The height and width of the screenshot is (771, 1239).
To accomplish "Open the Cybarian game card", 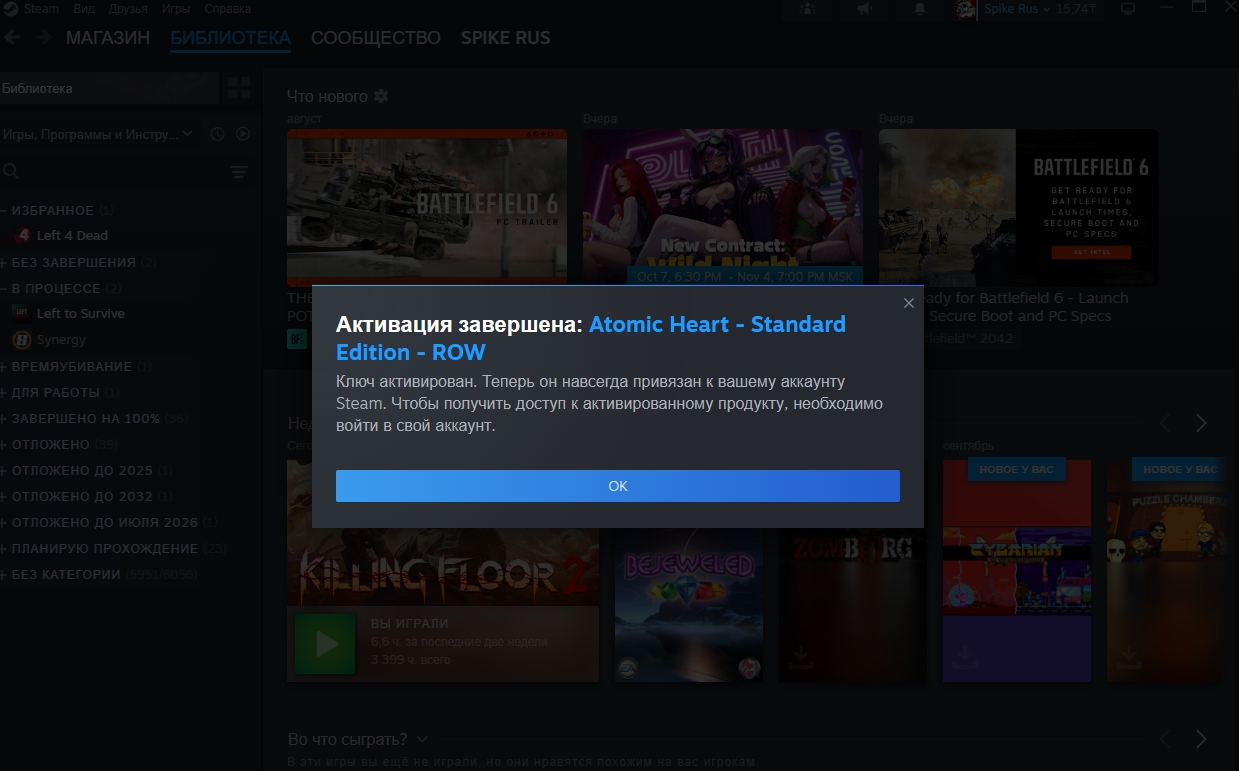I will [x=1017, y=571].
